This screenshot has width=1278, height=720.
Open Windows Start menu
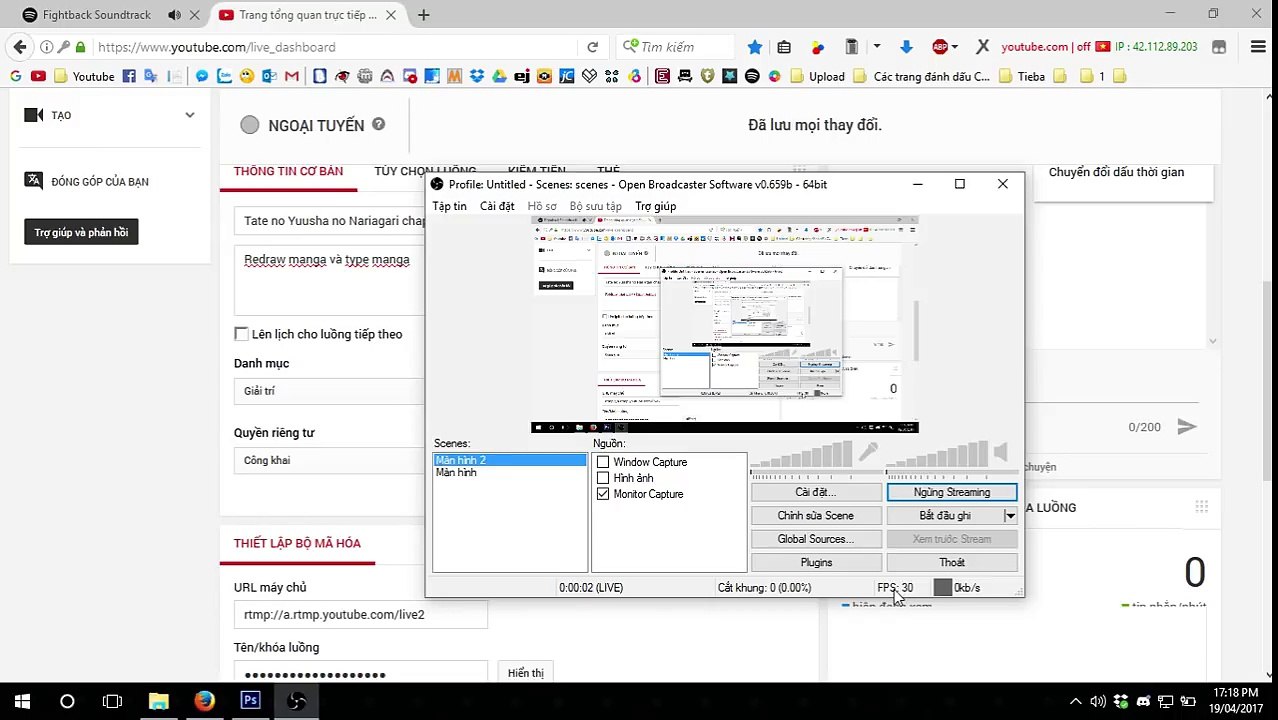pyautogui.click(x=22, y=701)
